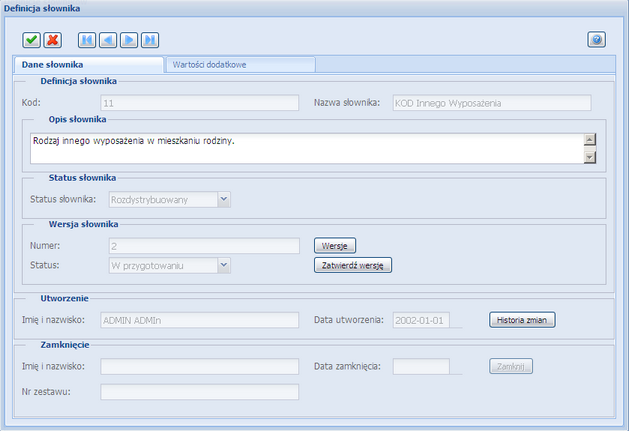The image size is (629, 431).
Task: Go to the next record
Action: click(x=129, y=40)
